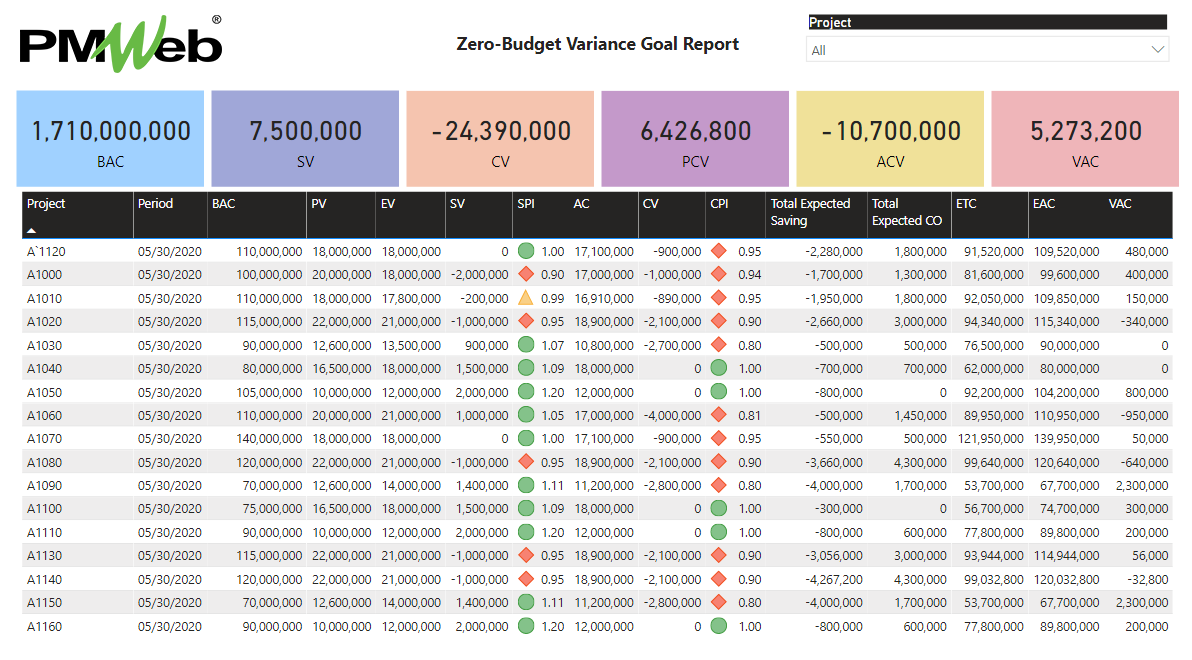
Task: Click the red CPI diamond indicator for project A1000
Action: [x=718, y=274]
